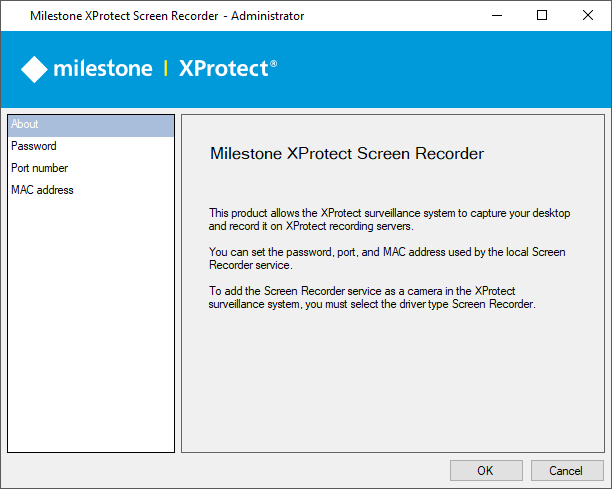
Task: Click the Milestone XProtect Screen Recorder heading
Action: tap(347, 154)
